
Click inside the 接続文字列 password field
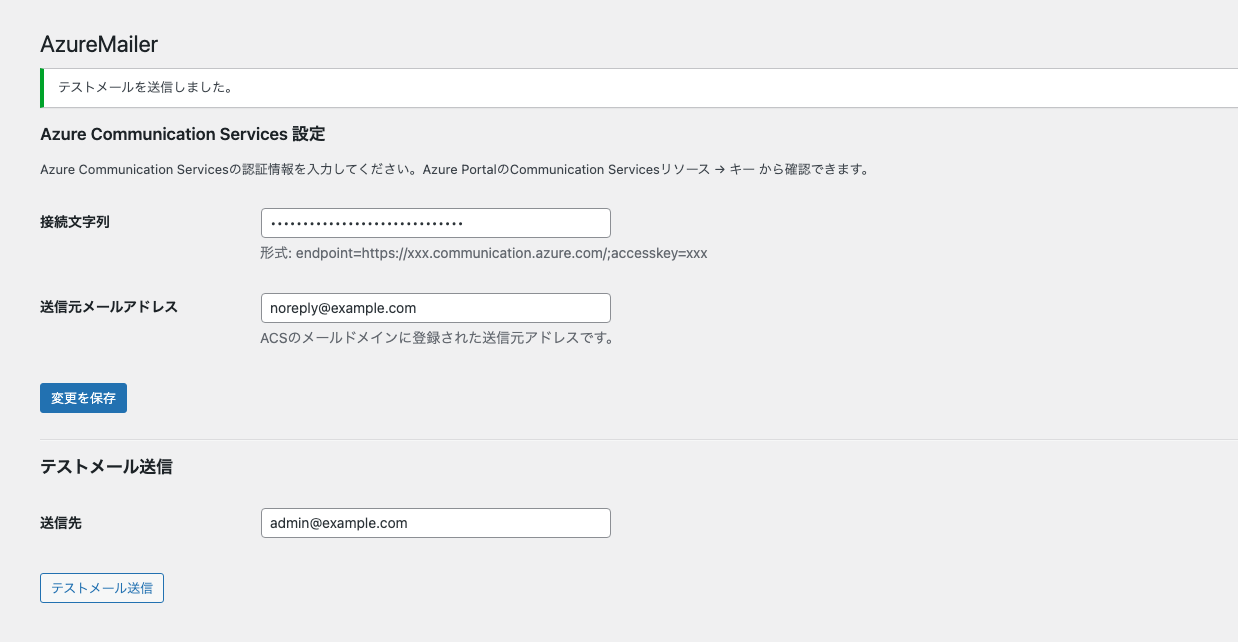(435, 222)
